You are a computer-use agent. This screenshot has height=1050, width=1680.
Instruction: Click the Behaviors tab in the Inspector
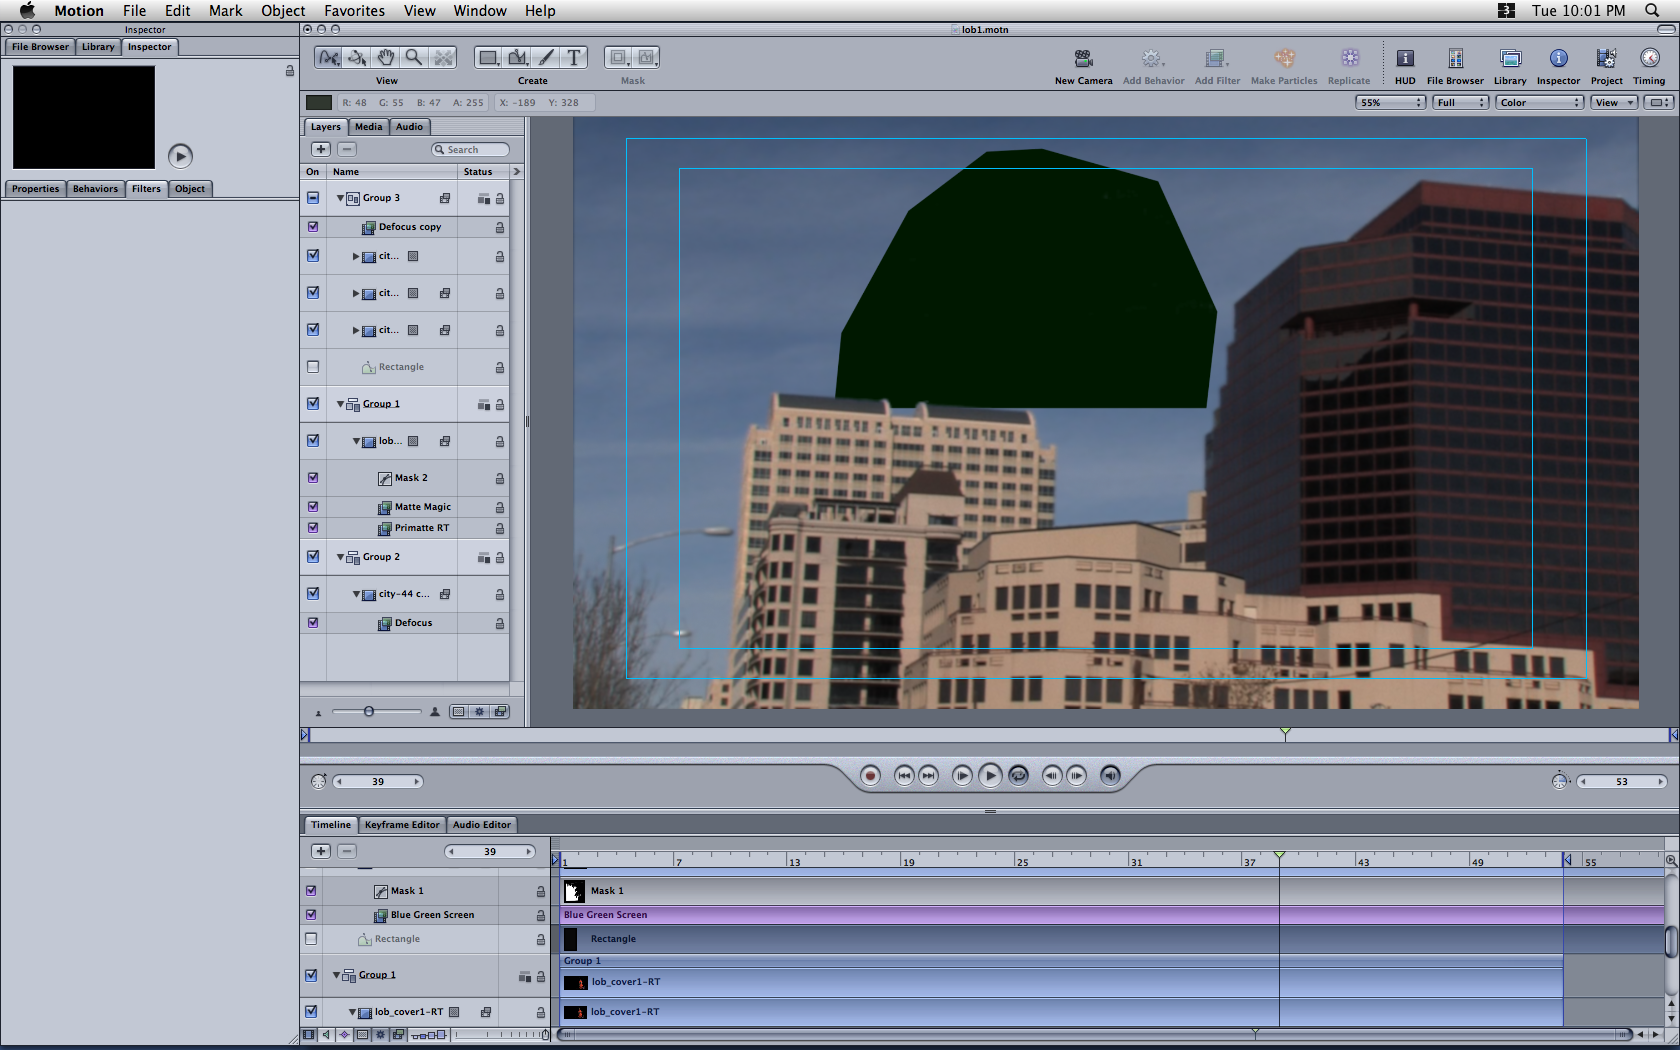[95, 189]
